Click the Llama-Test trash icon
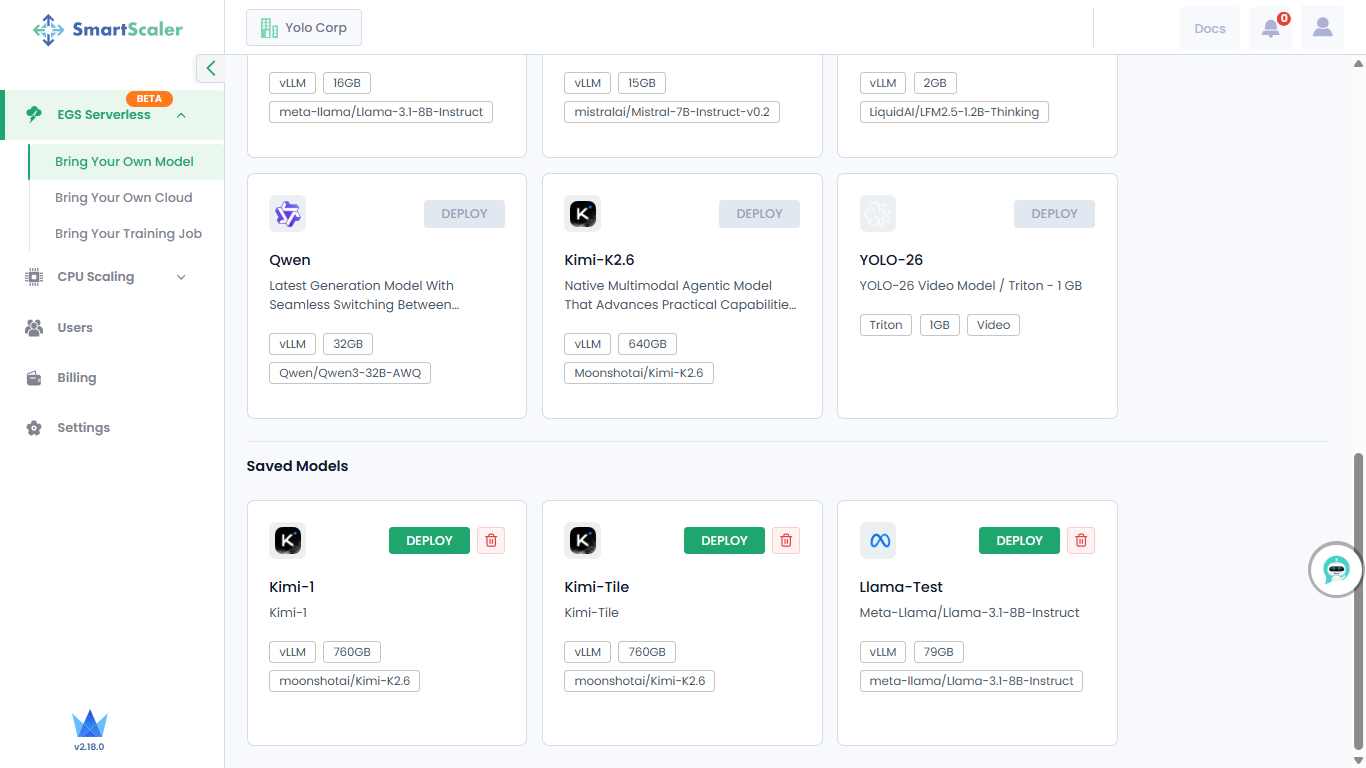The width and height of the screenshot is (1366, 768). pyautogui.click(x=1081, y=540)
